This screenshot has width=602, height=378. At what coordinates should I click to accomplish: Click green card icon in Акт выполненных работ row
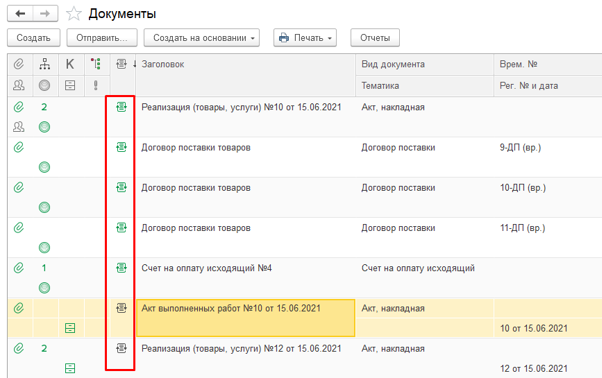pyautogui.click(x=70, y=328)
